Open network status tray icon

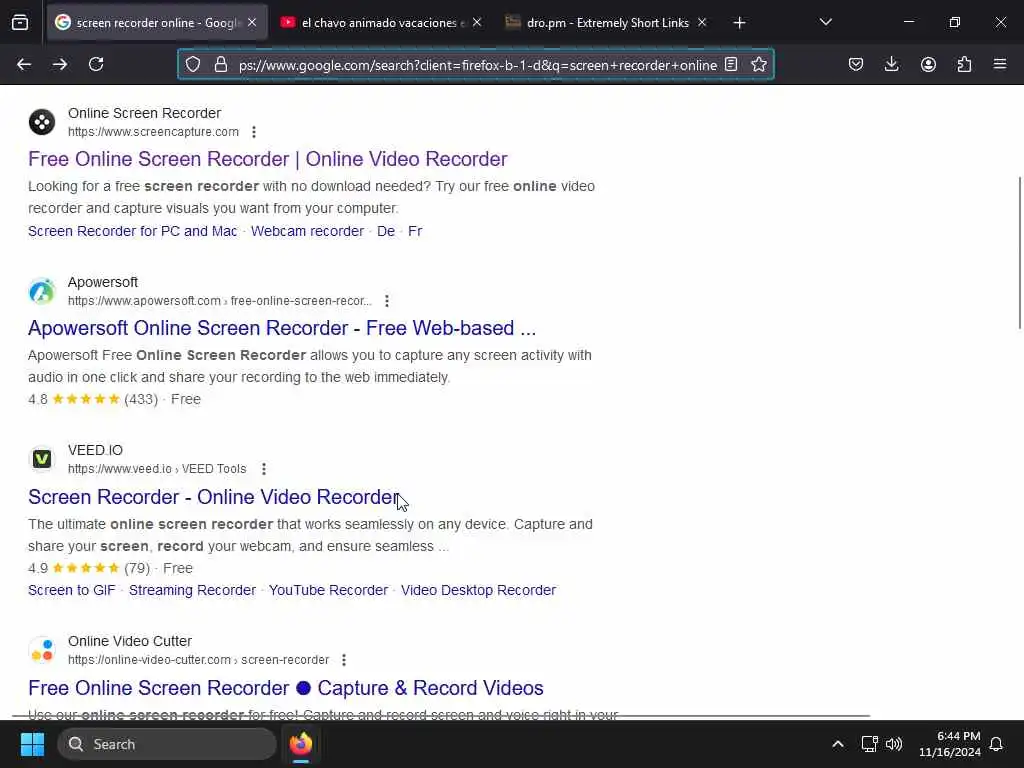click(869, 744)
